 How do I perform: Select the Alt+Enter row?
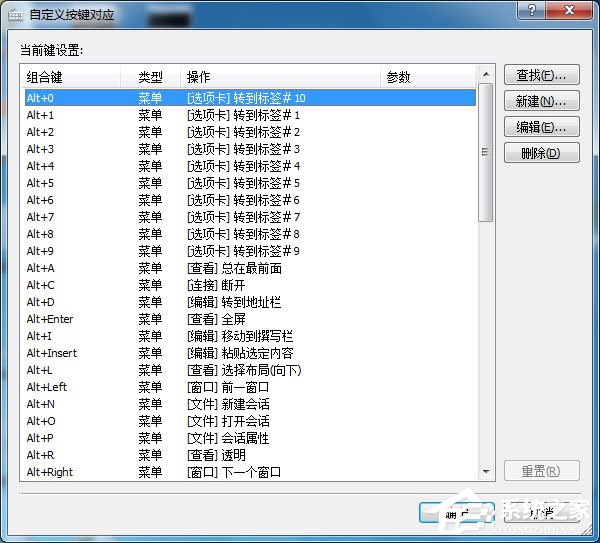pyautogui.click(x=250, y=319)
